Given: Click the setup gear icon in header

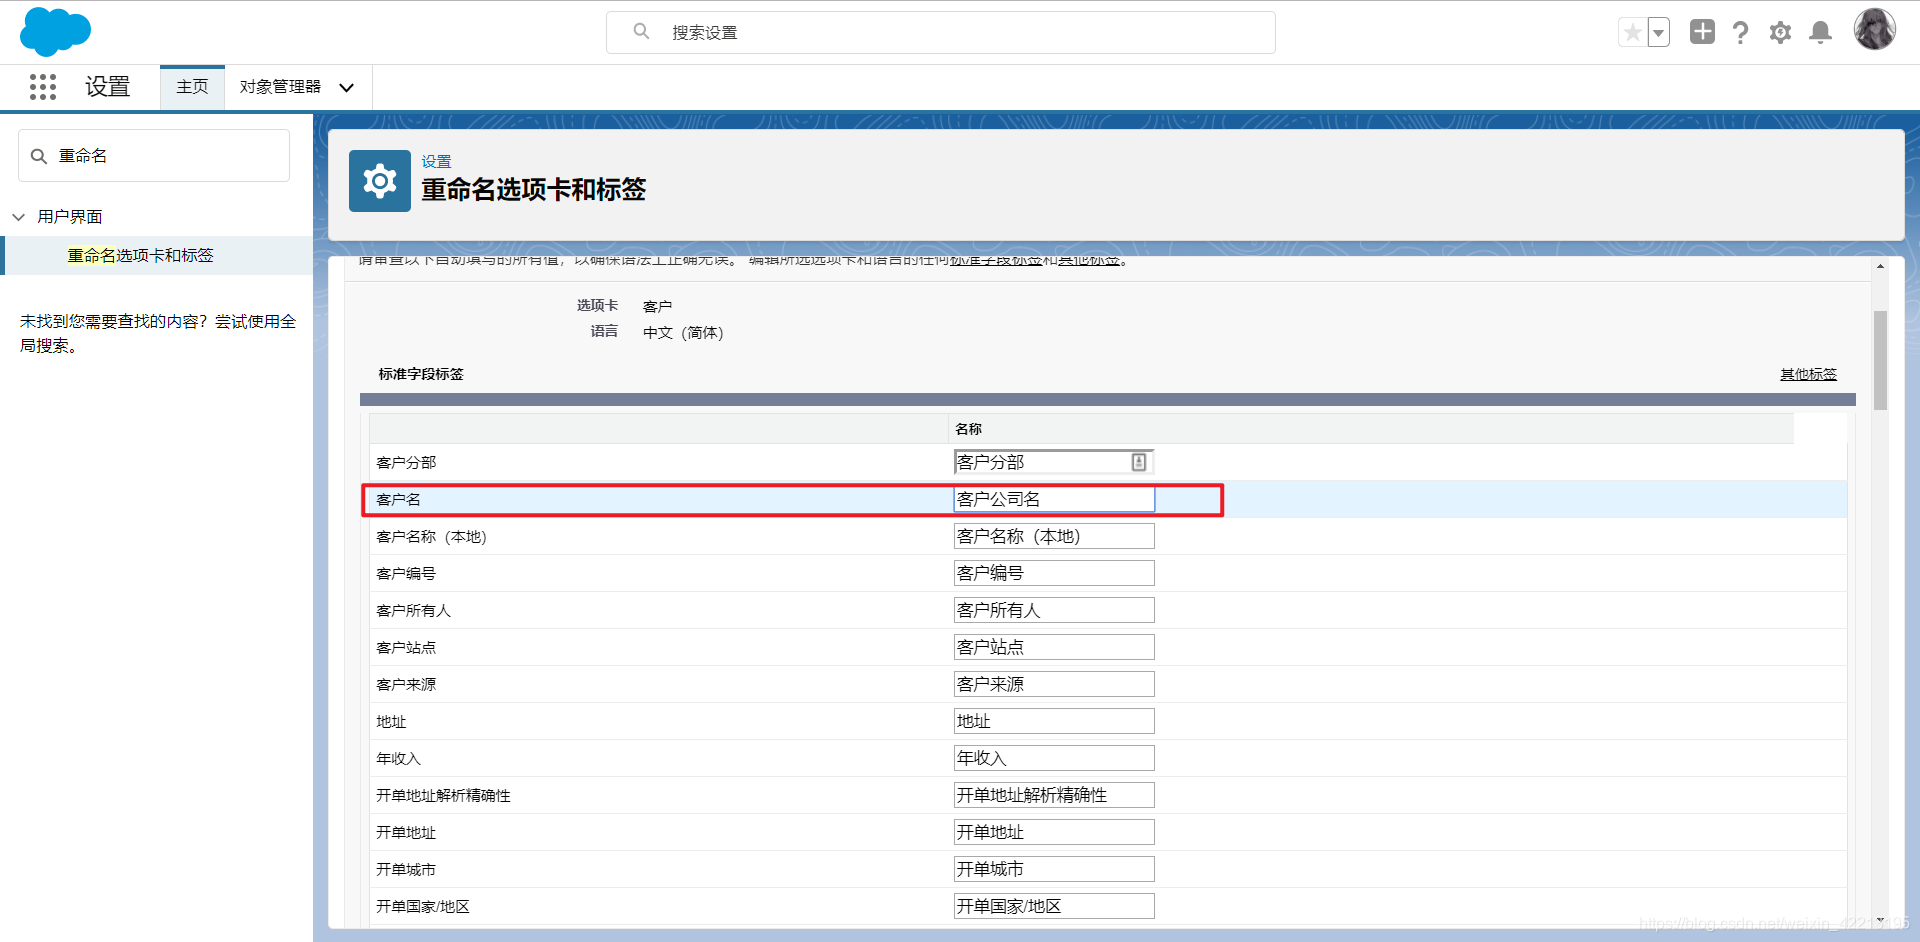Looking at the screenshot, I should (x=1780, y=33).
